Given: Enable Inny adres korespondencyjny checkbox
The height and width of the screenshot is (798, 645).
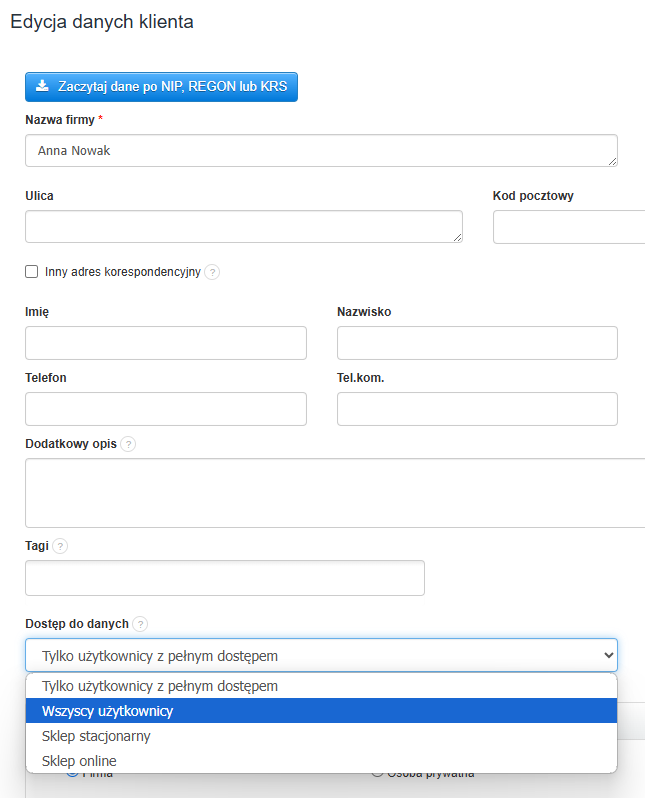Looking at the screenshot, I should [x=32, y=271].
